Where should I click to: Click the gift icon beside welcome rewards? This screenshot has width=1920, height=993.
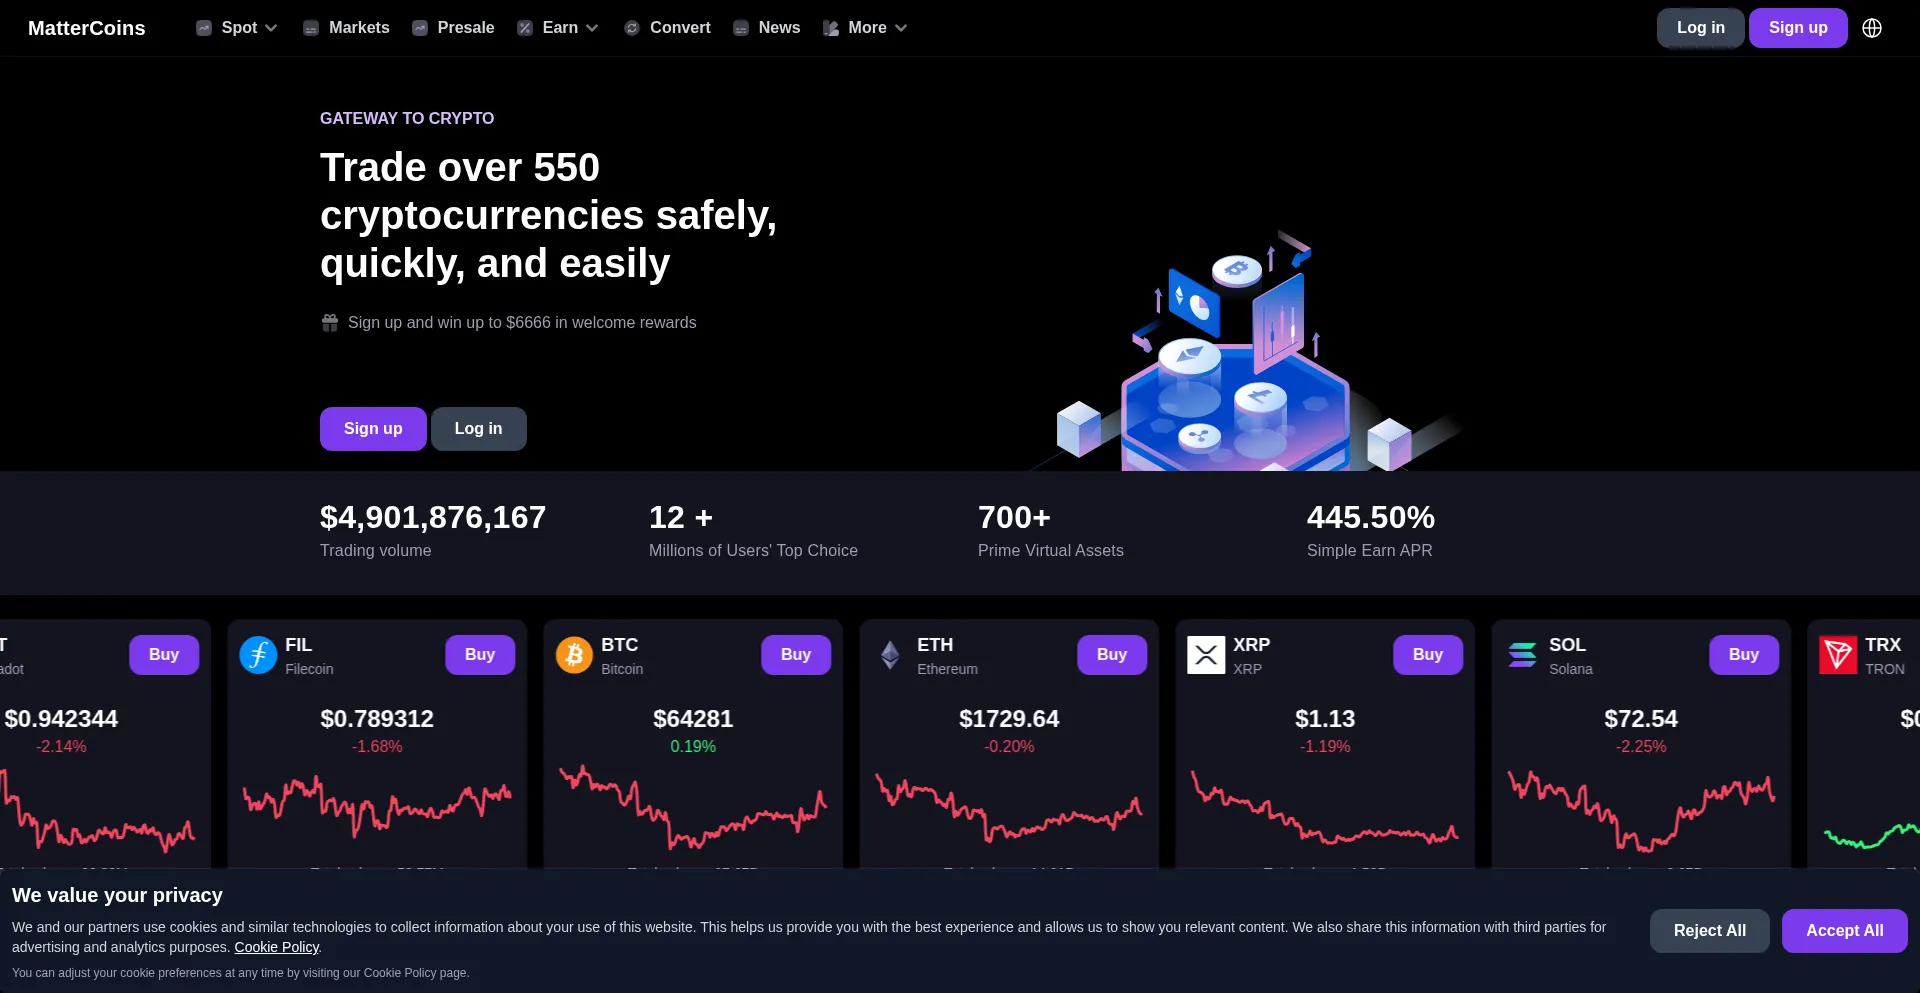point(330,323)
